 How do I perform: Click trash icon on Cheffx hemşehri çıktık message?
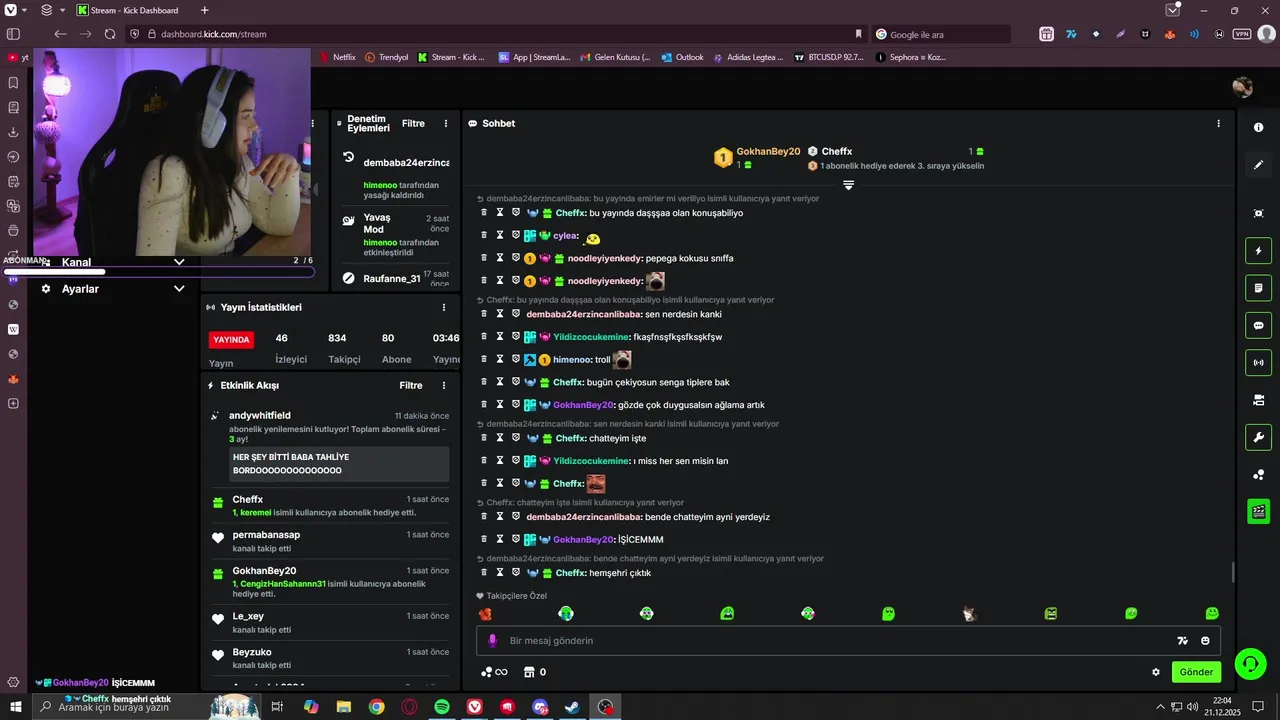[484, 573]
